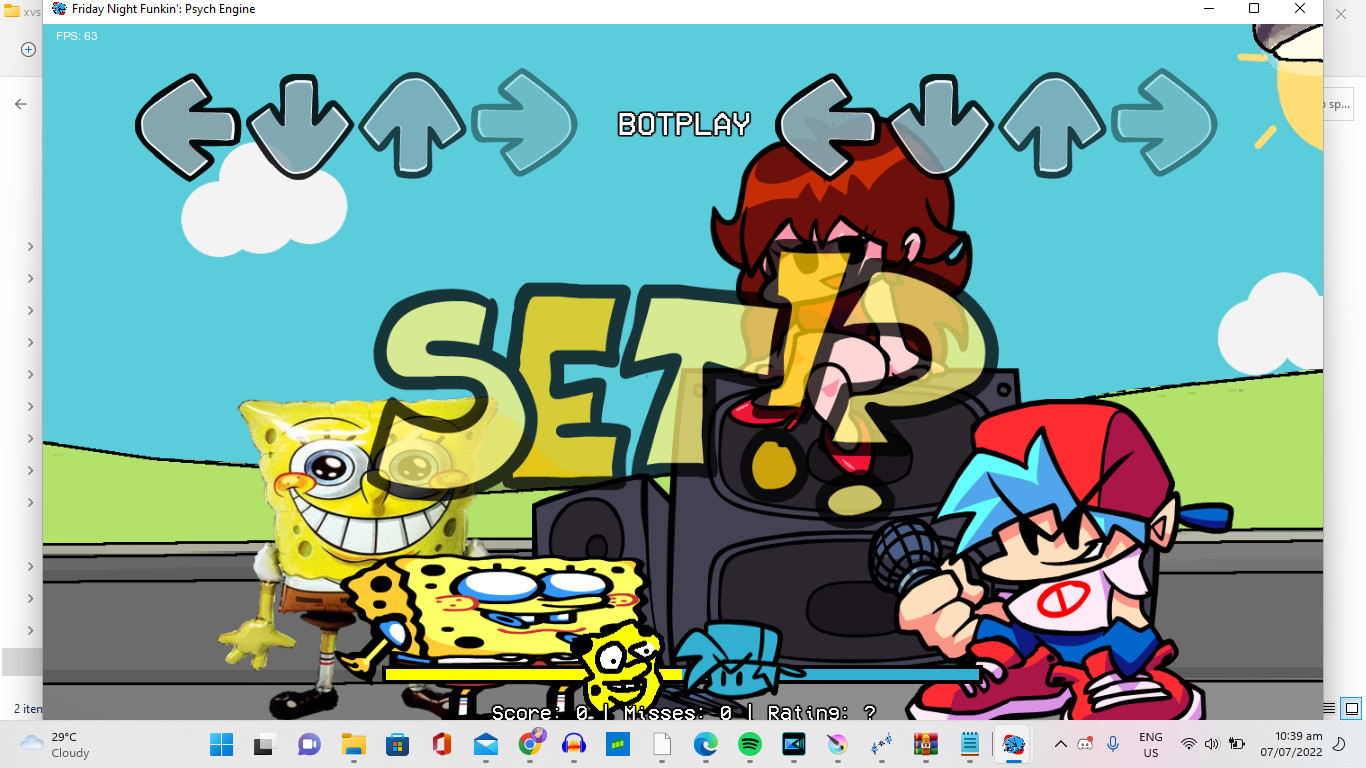Open the Wi-Fi network status icon

tap(1188, 744)
